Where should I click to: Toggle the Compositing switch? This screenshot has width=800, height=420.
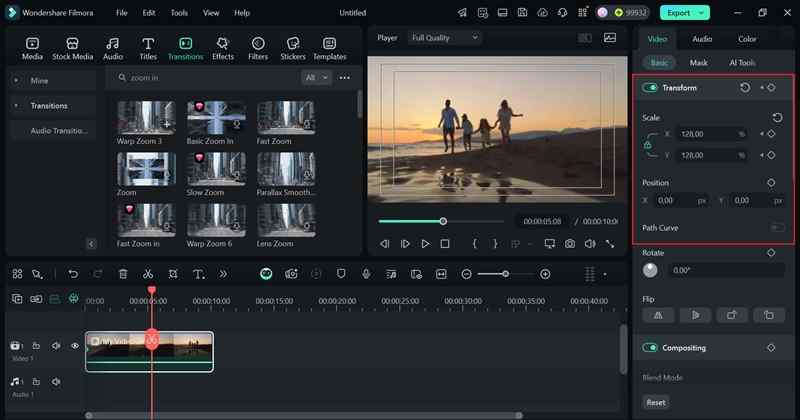coord(650,348)
